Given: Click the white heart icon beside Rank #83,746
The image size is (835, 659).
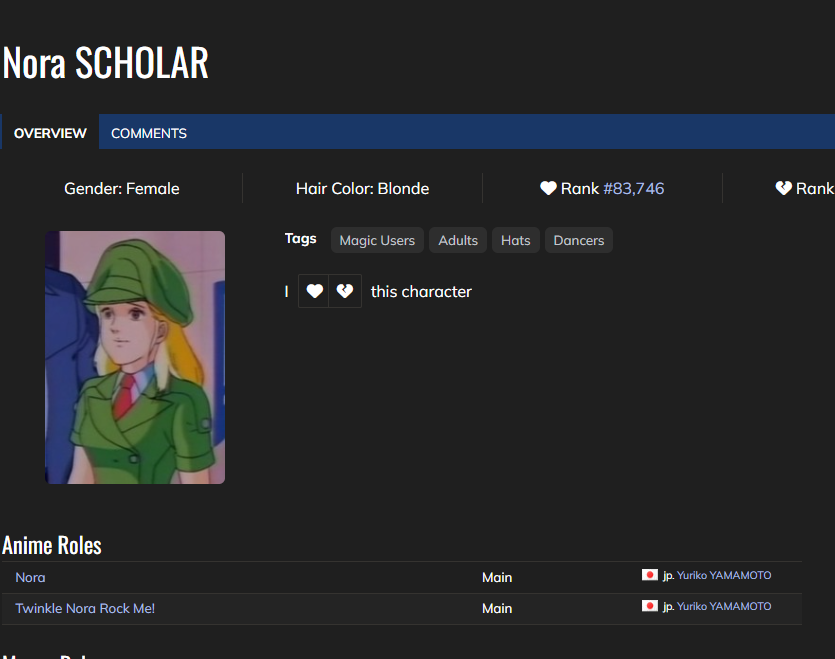Looking at the screenshot, I should [x=548, y=188].
